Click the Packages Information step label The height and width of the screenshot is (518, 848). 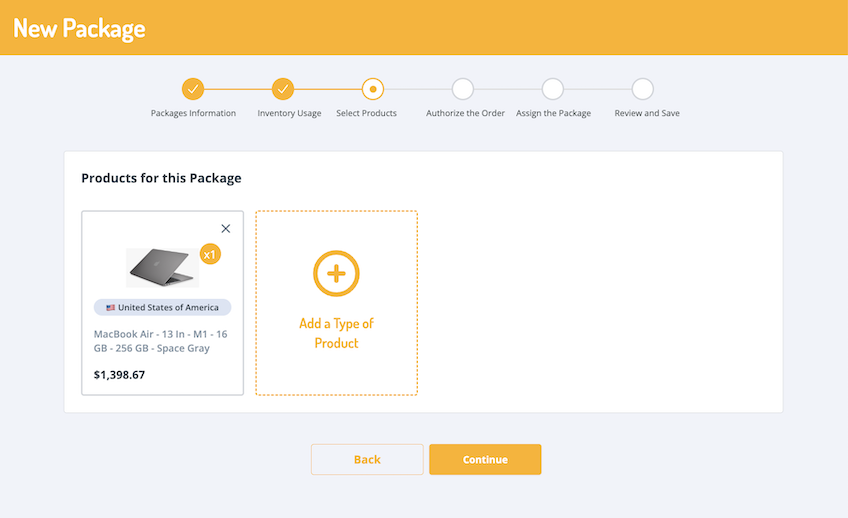coord(193,113)
